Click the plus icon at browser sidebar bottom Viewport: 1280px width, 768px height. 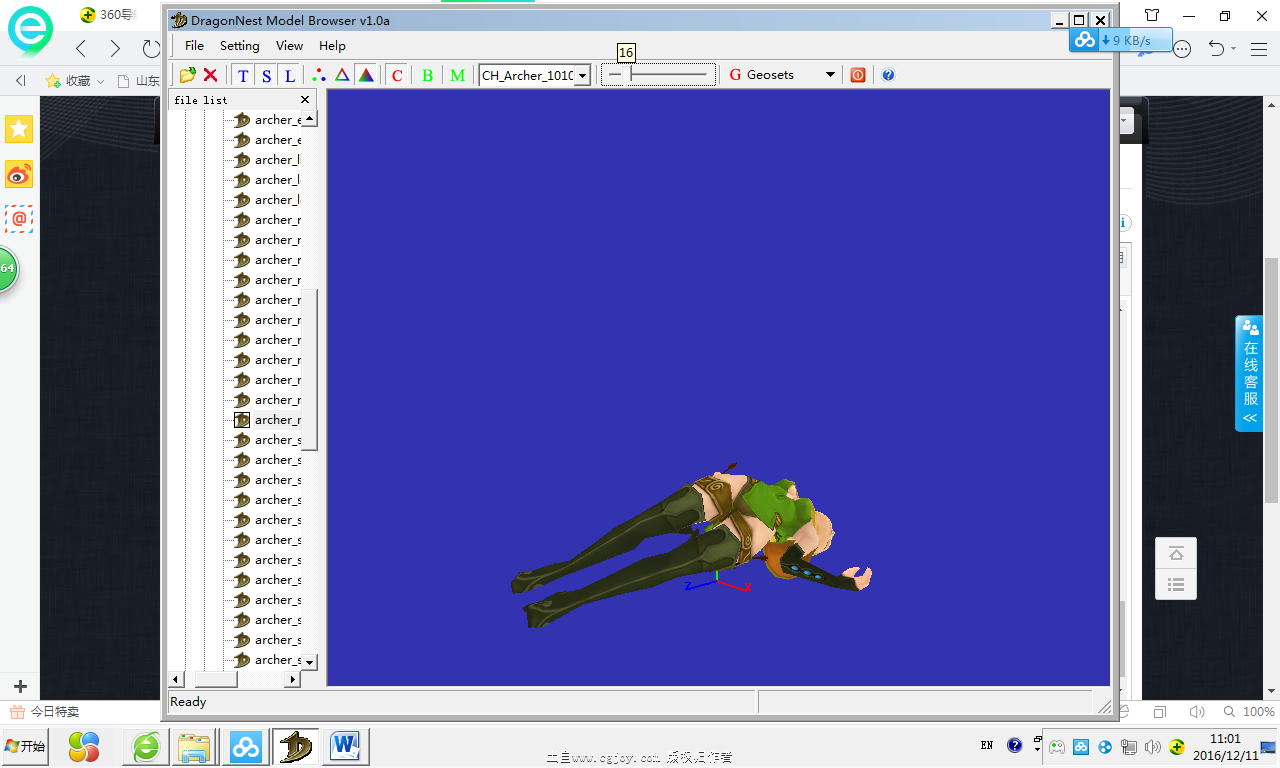pos(20,687)
